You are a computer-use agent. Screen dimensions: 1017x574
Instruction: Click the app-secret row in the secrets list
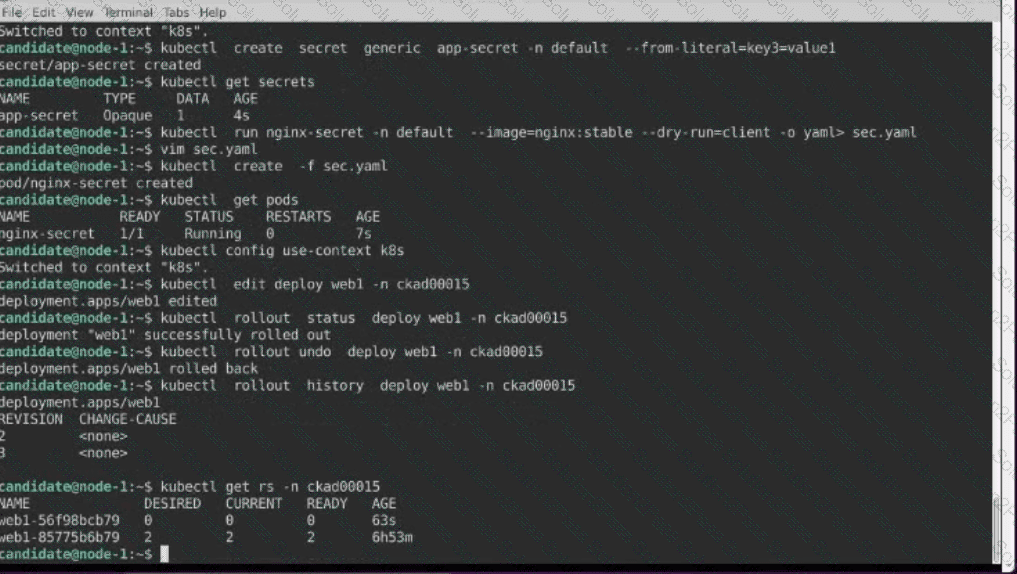pos(40,116)
